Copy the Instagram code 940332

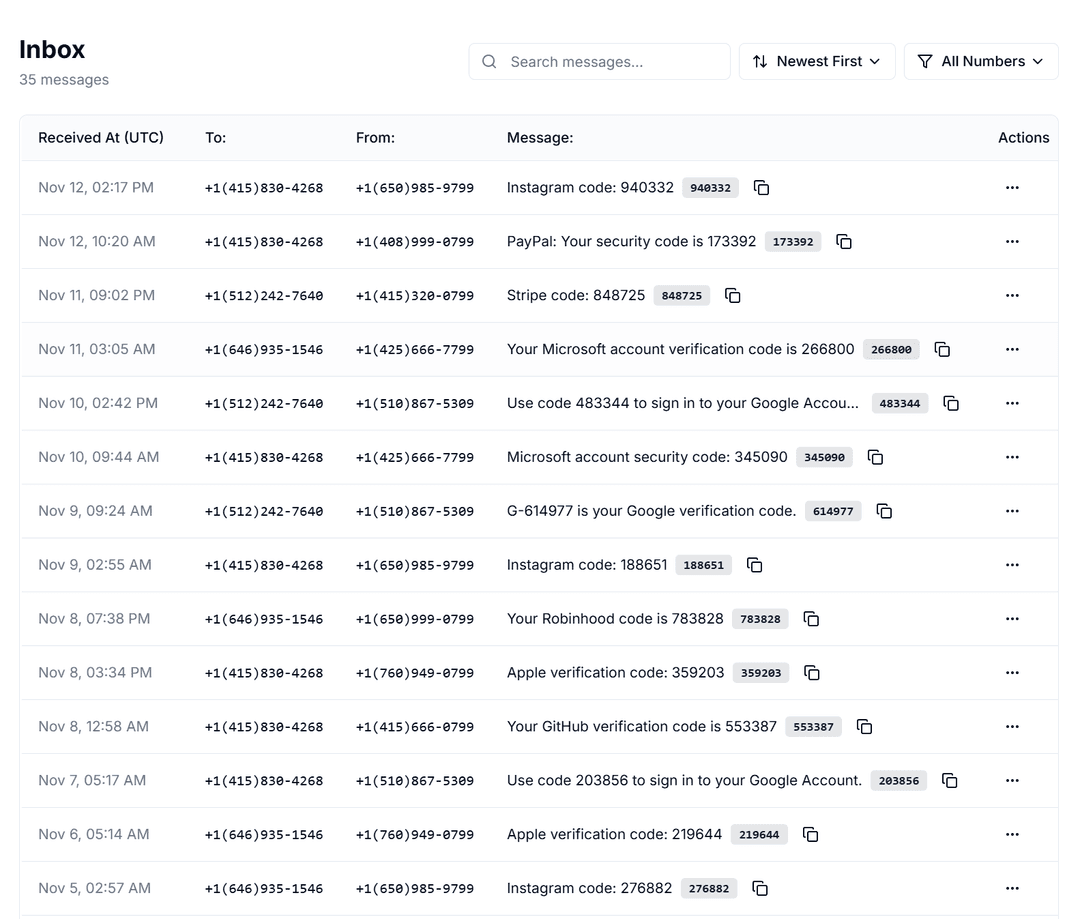click(761, 187)
